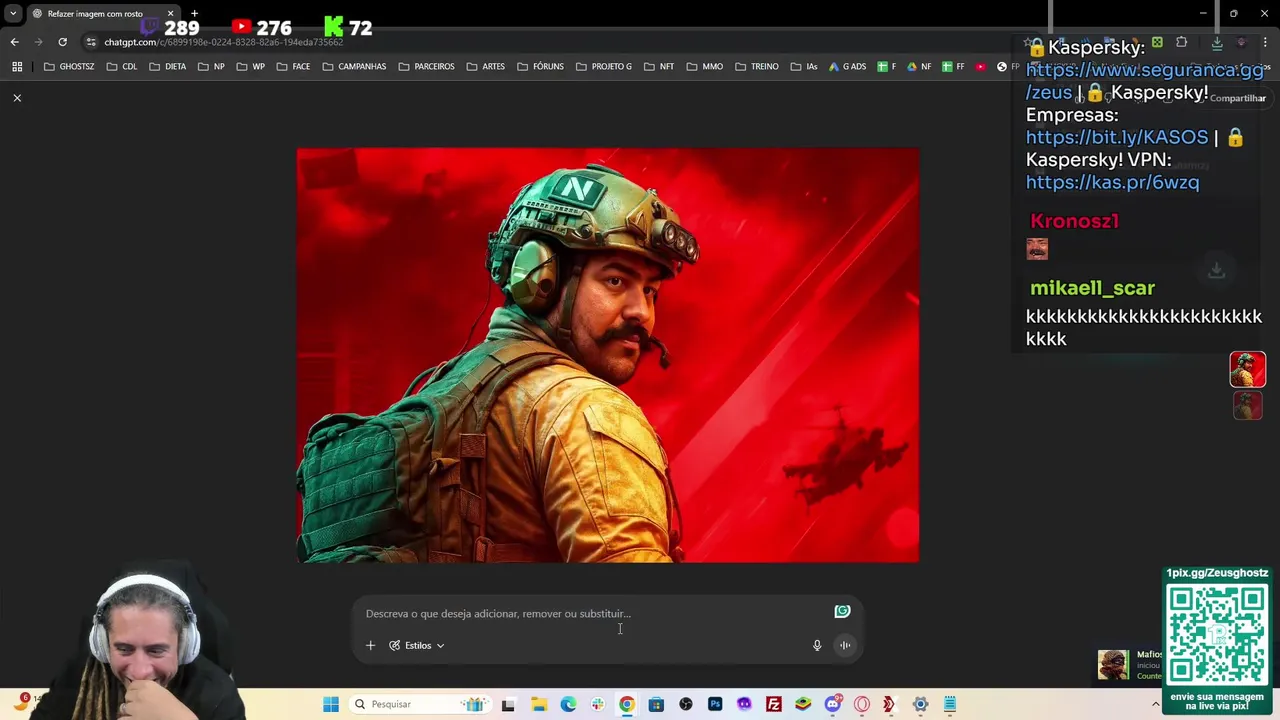The image size is (1280, 720).
Task: Open File Explorer from the taskbar
Action: click(539, 705)
